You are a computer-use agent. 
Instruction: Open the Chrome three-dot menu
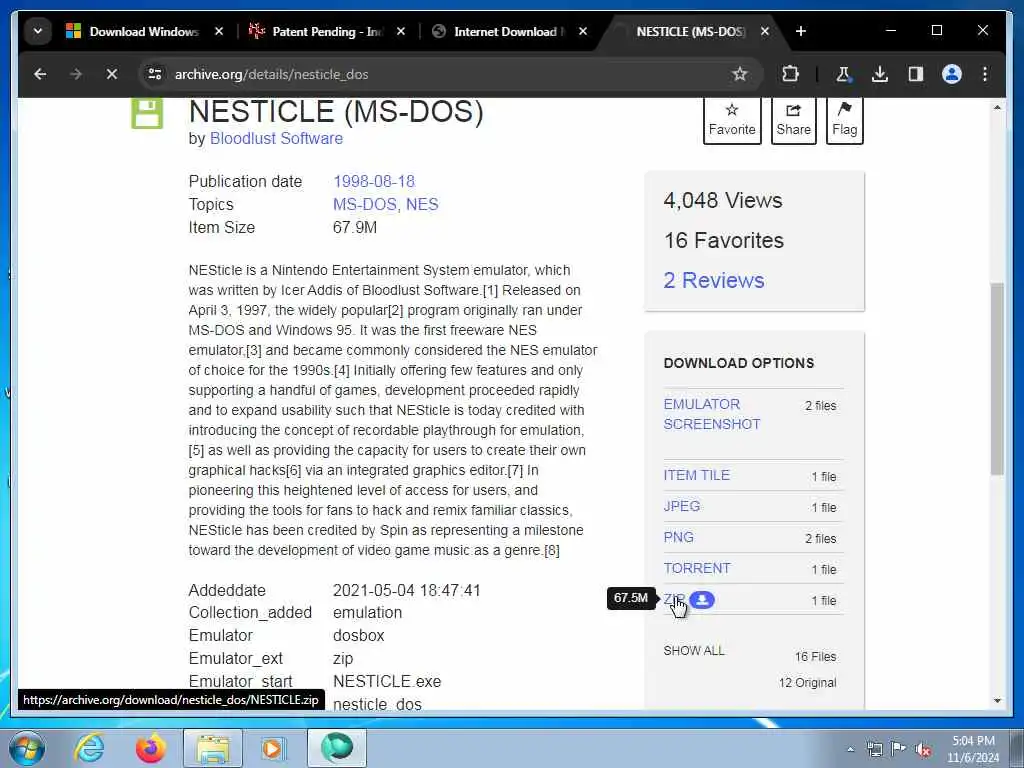coord(985,74)
